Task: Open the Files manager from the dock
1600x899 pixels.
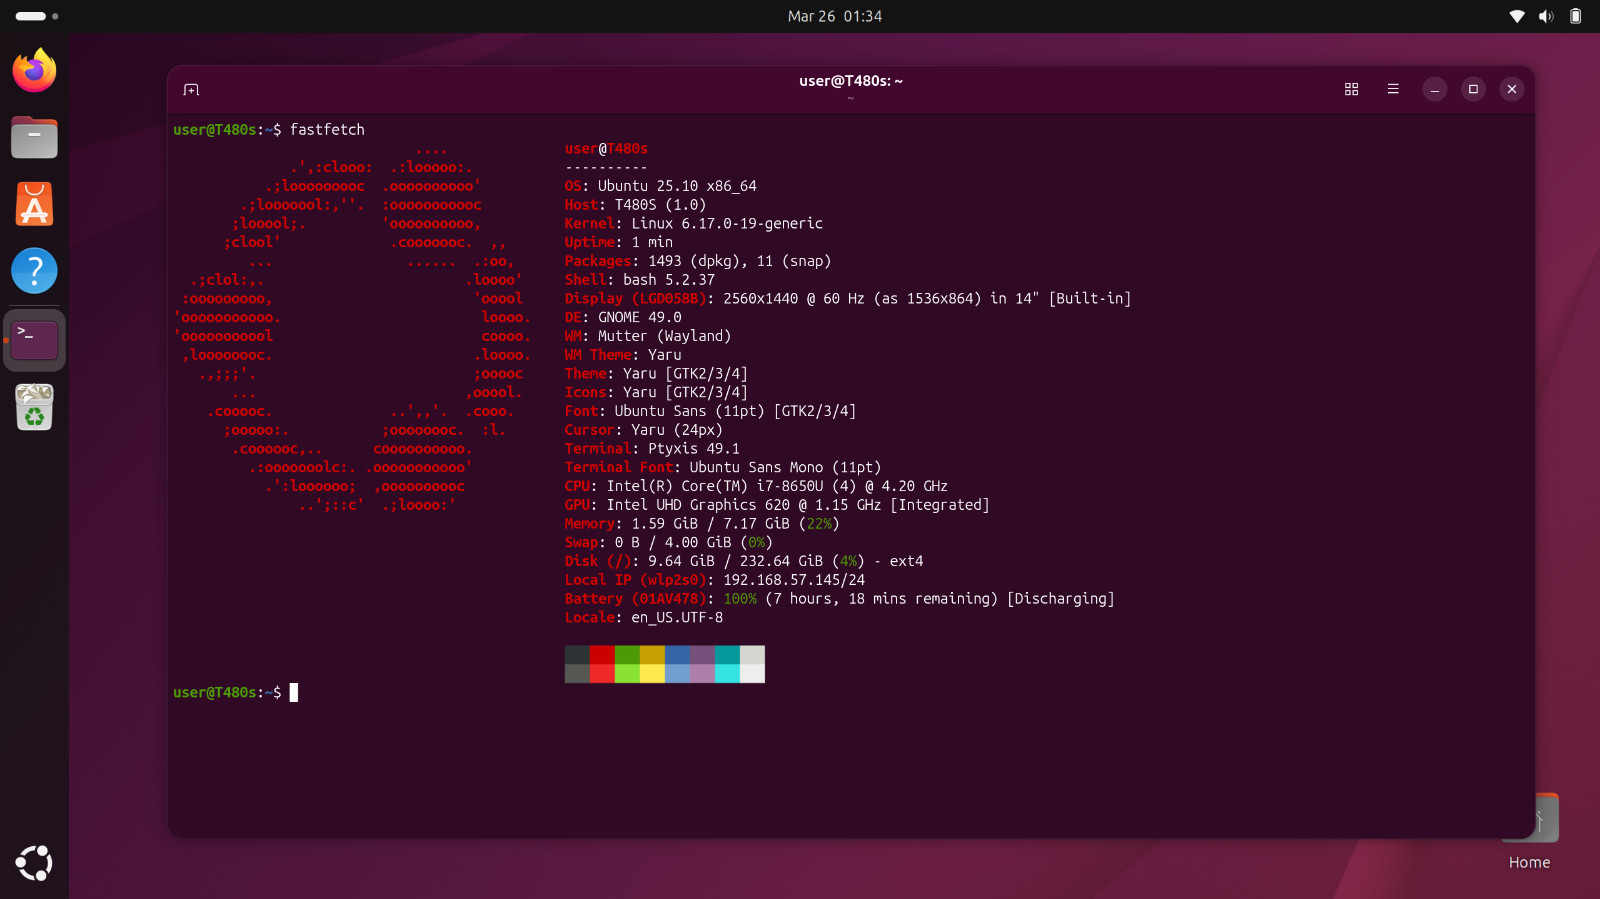Action: click(34, 137)
